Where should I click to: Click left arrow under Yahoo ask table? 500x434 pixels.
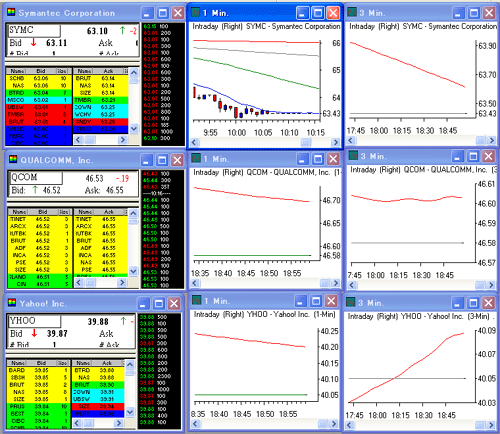coord(77,423)
